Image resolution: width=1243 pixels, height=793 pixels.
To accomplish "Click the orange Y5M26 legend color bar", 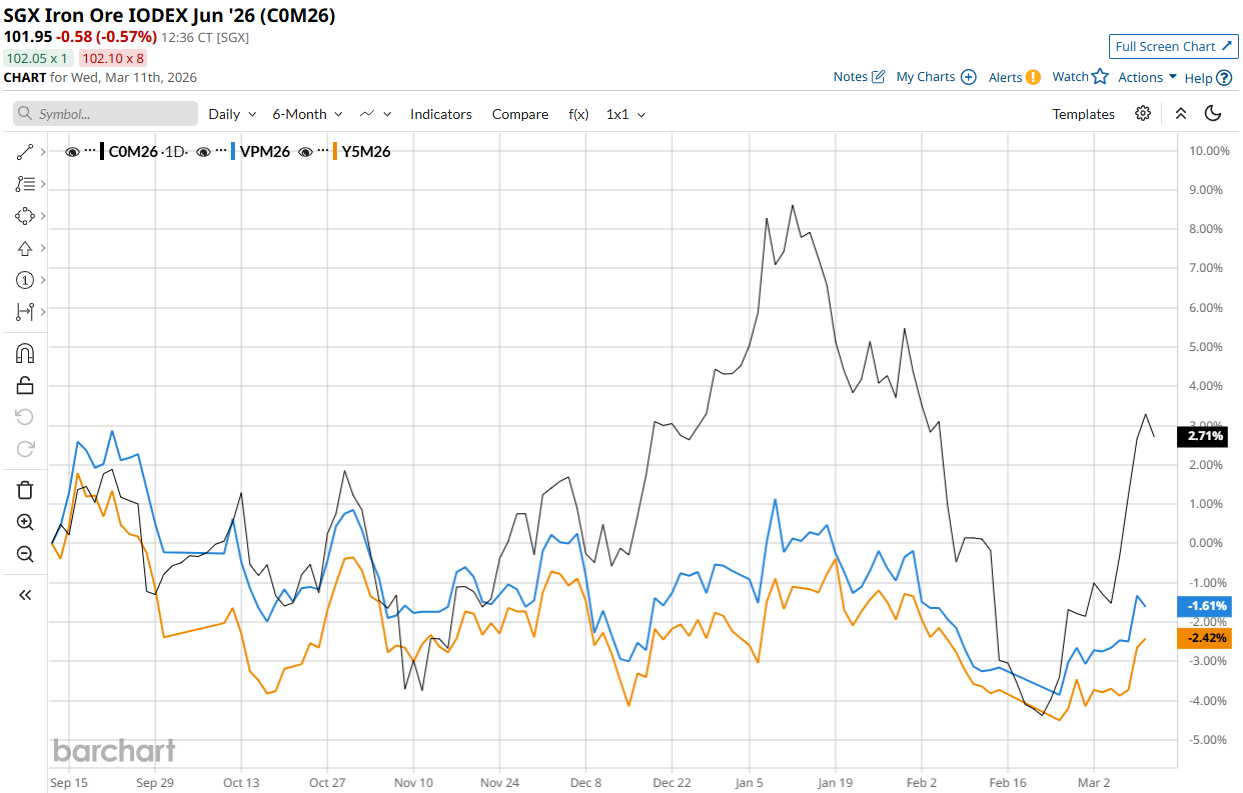I will tap(335, 152).
